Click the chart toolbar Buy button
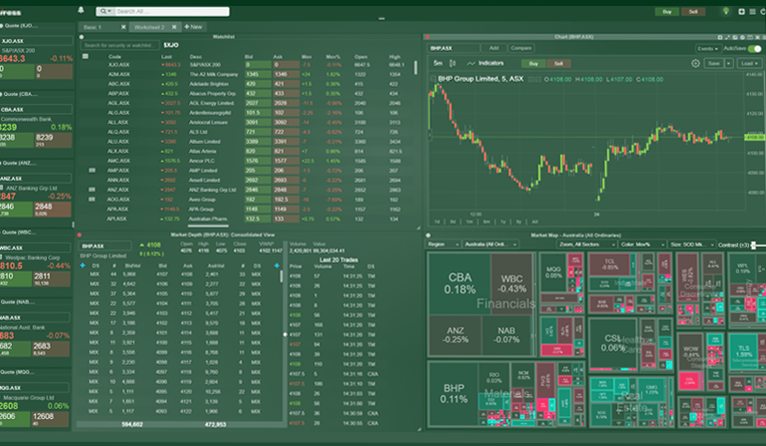 (x=533, y=64)
